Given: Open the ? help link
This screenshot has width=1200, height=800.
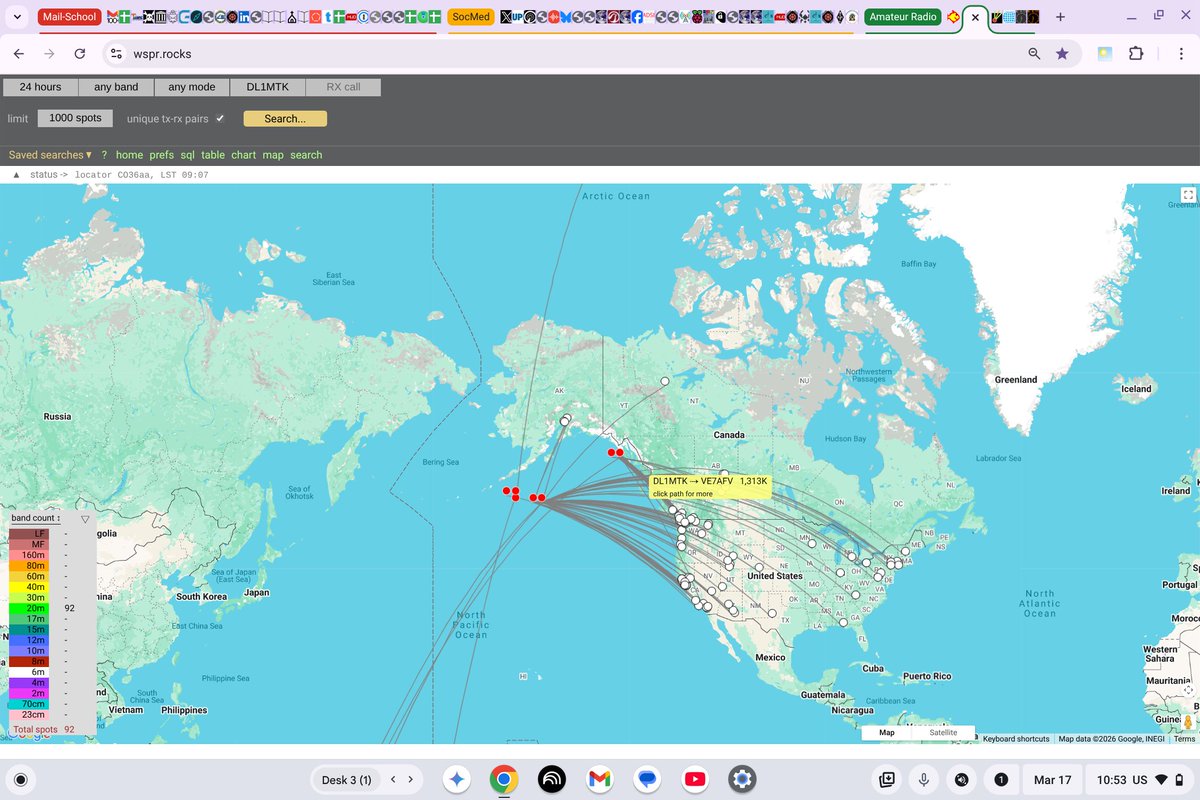Looking at the screenshot, I should (104, 155).
